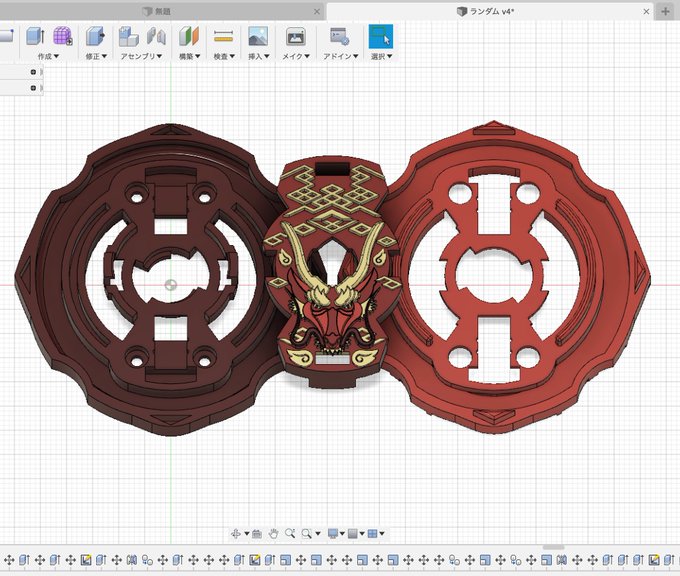The height and width of the screenshot is (576, 680).
Task: Click the 3D Print make icon
Action: click(x=296, y=36)
